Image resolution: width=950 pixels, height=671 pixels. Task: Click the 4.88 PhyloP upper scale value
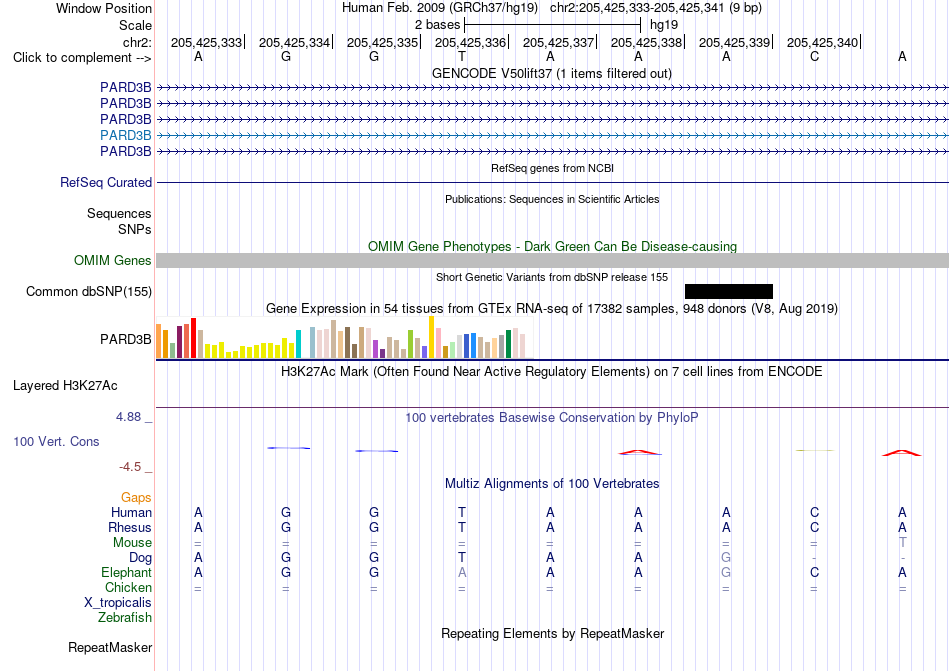click(128, 417)
